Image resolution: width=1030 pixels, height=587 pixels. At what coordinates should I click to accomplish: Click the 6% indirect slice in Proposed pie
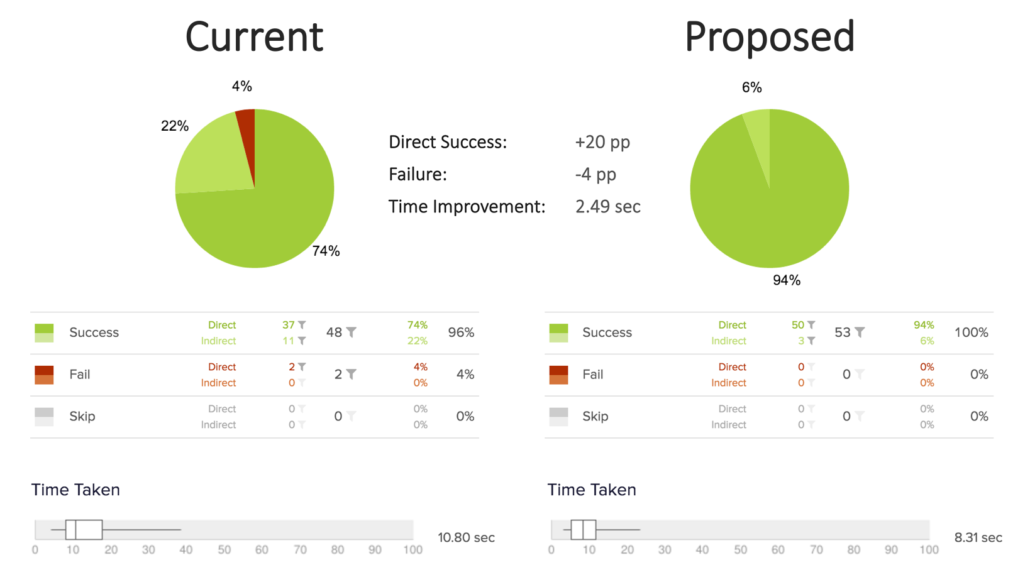[759, 131]
